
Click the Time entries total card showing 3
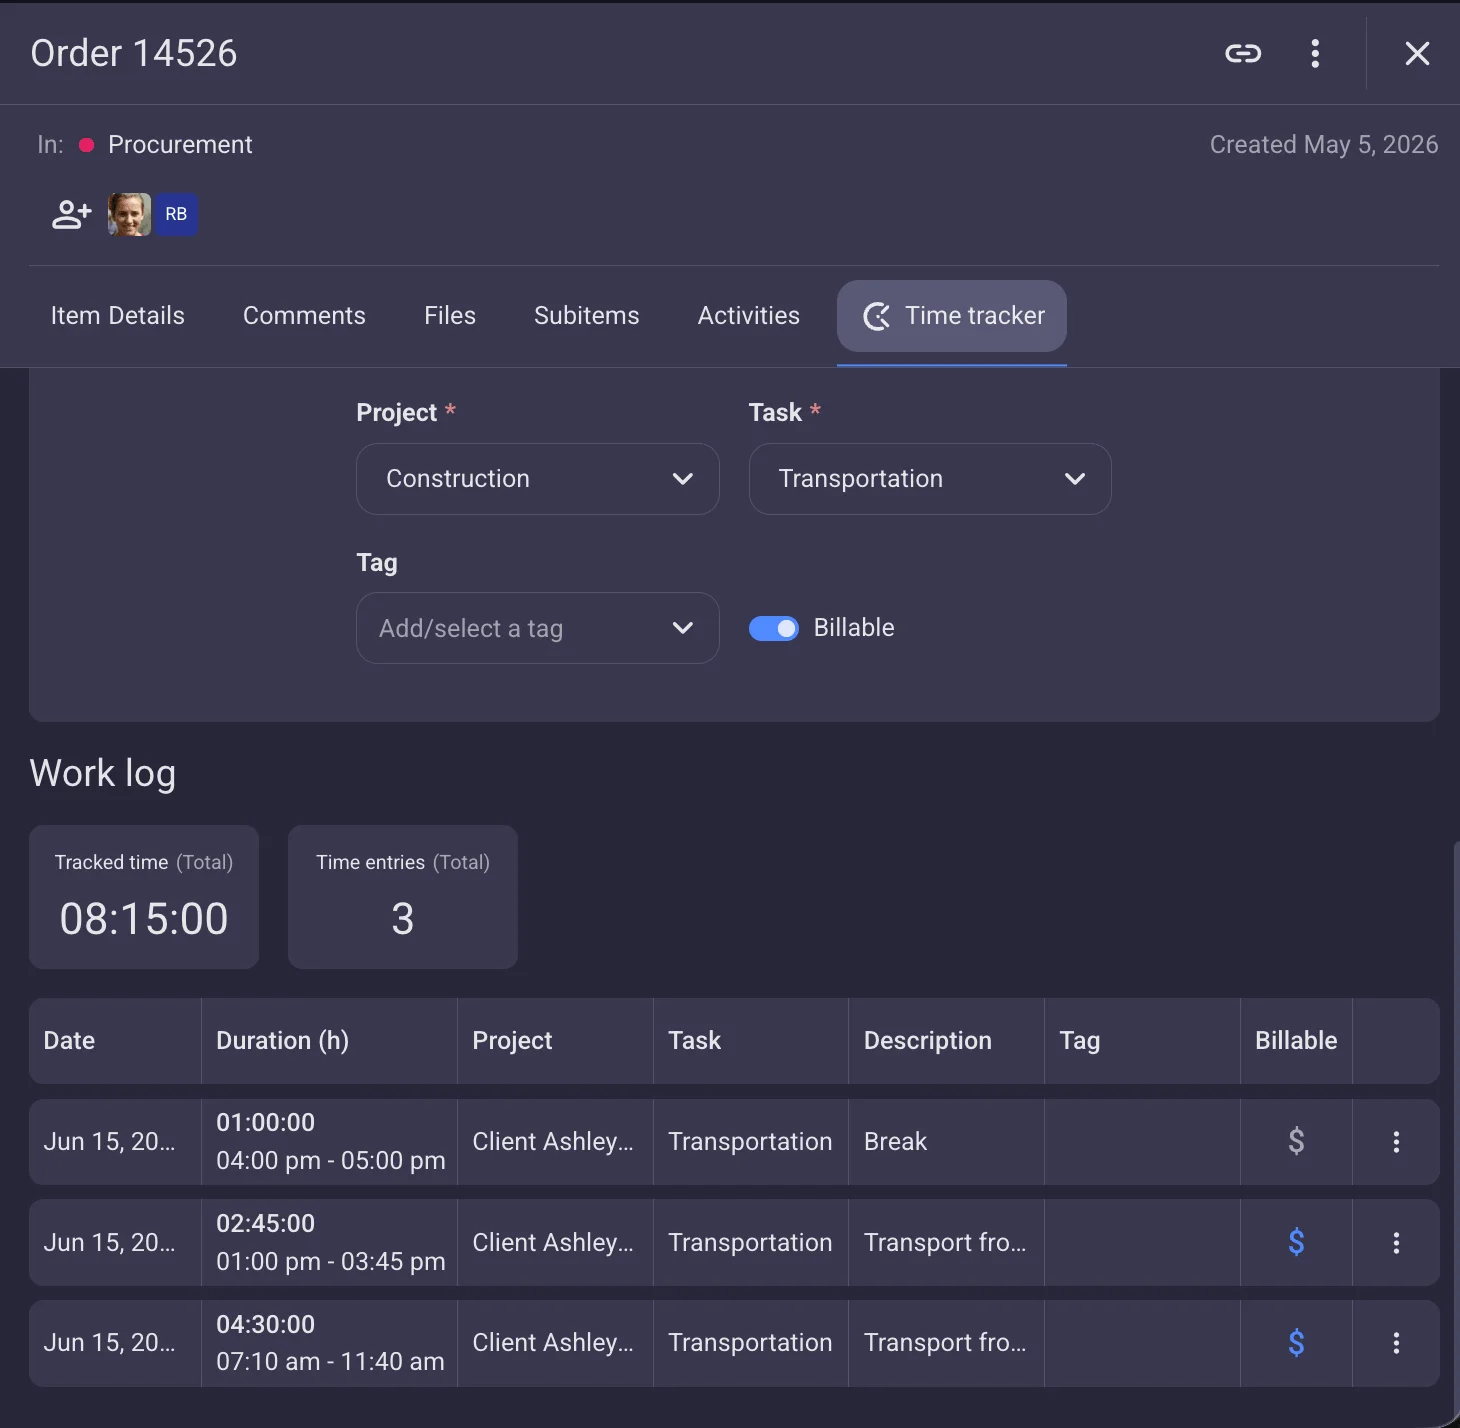tap(403, 897)
